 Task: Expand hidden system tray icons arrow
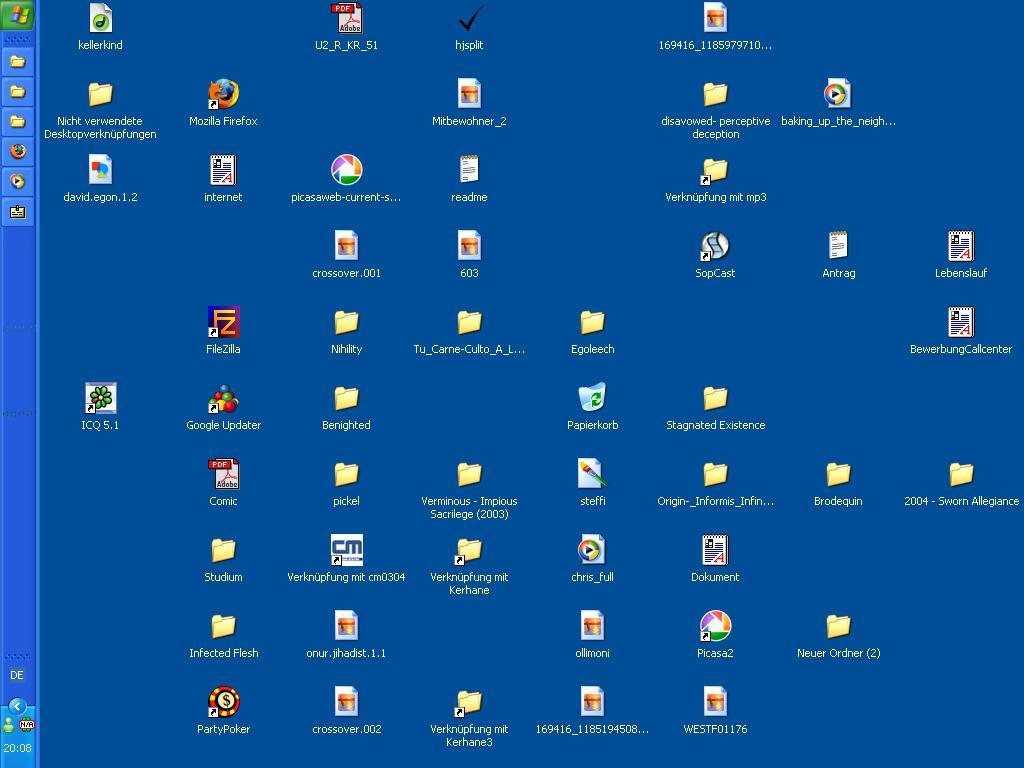[17, 706]
